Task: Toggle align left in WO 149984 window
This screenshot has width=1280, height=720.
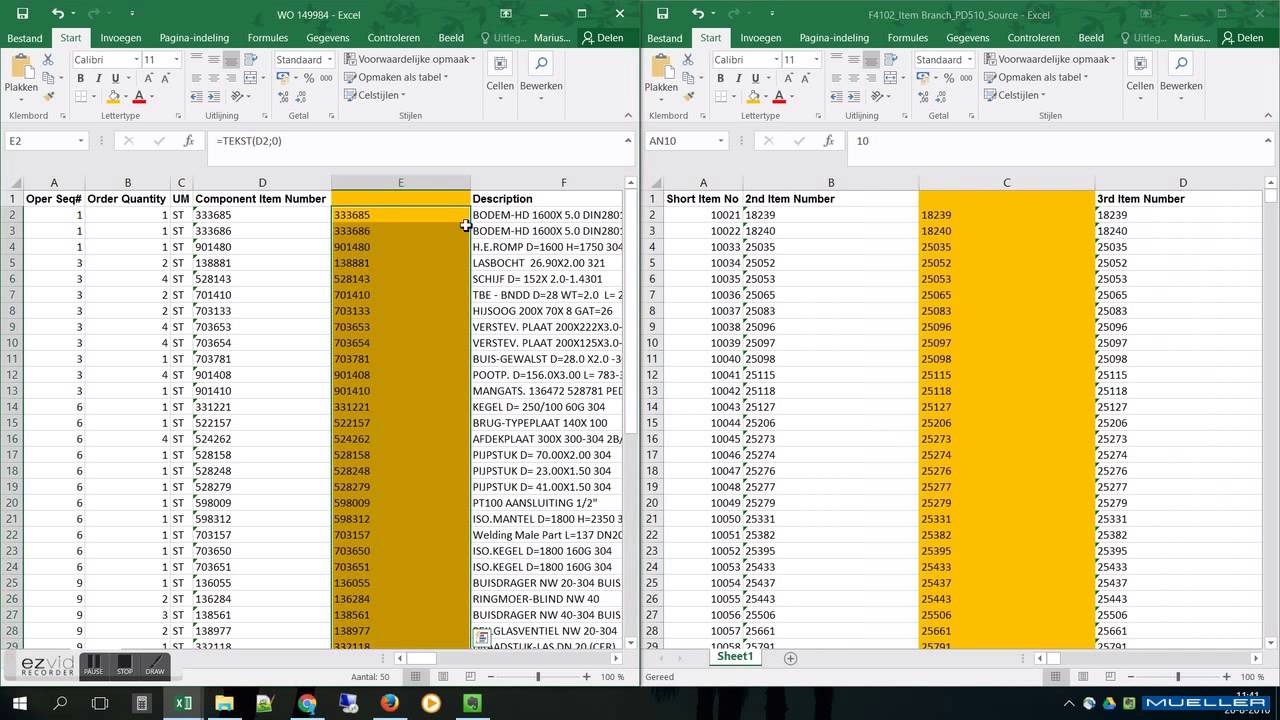Action: pyautogui.click(x=196, y=78)
